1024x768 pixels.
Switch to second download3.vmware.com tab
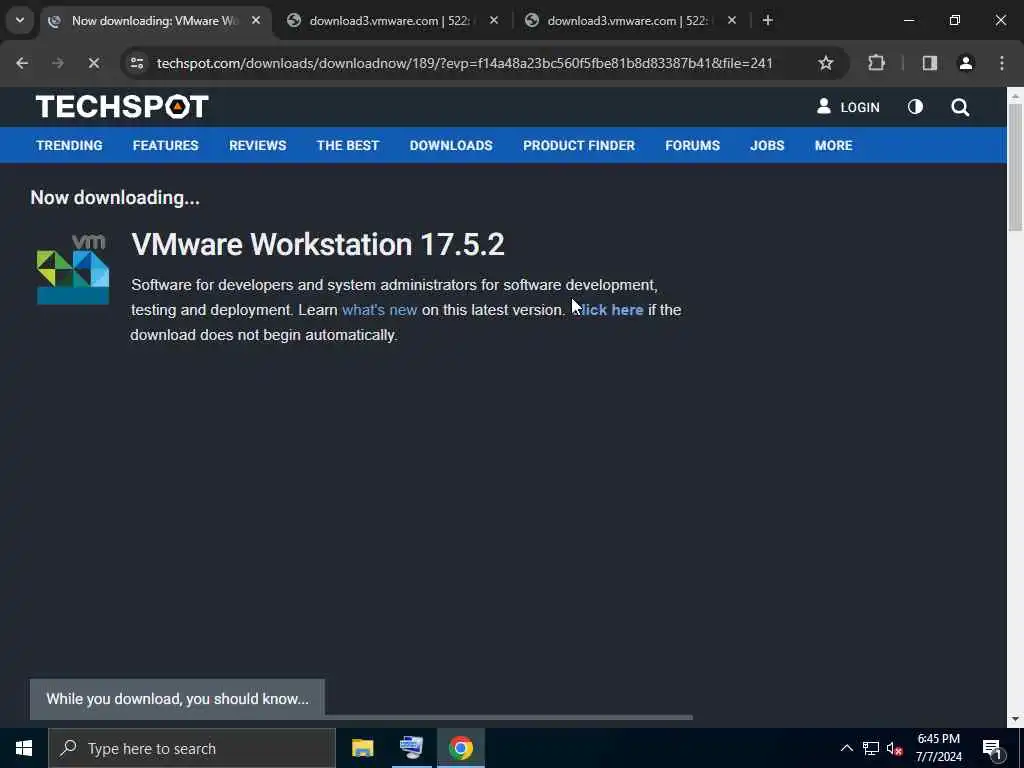(x=389, y=21)
